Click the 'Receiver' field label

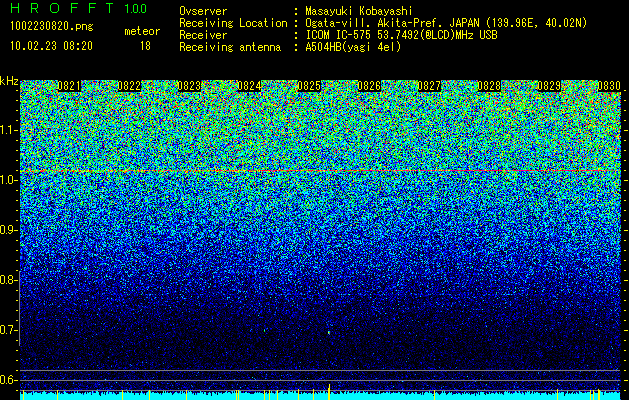(203, 35)
